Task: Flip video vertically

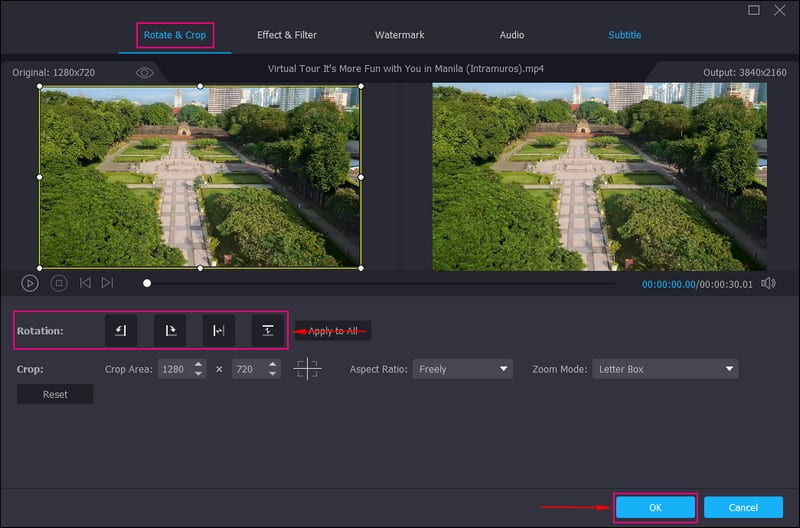Action: (268, 330)
